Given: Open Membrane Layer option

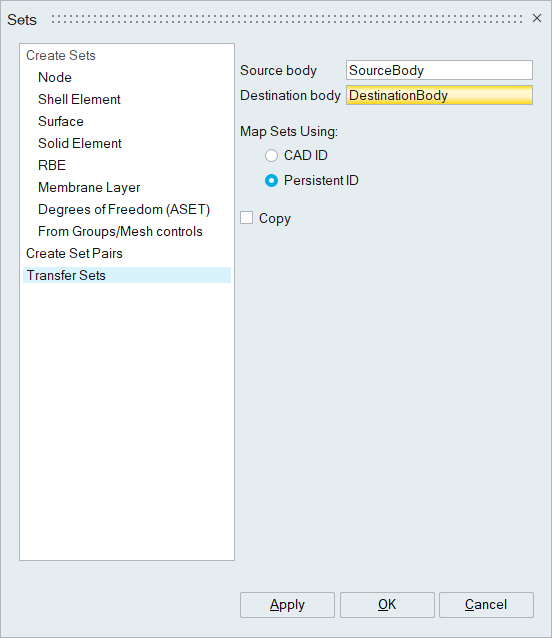Looking at the screenshot, I should pos(89,187).
